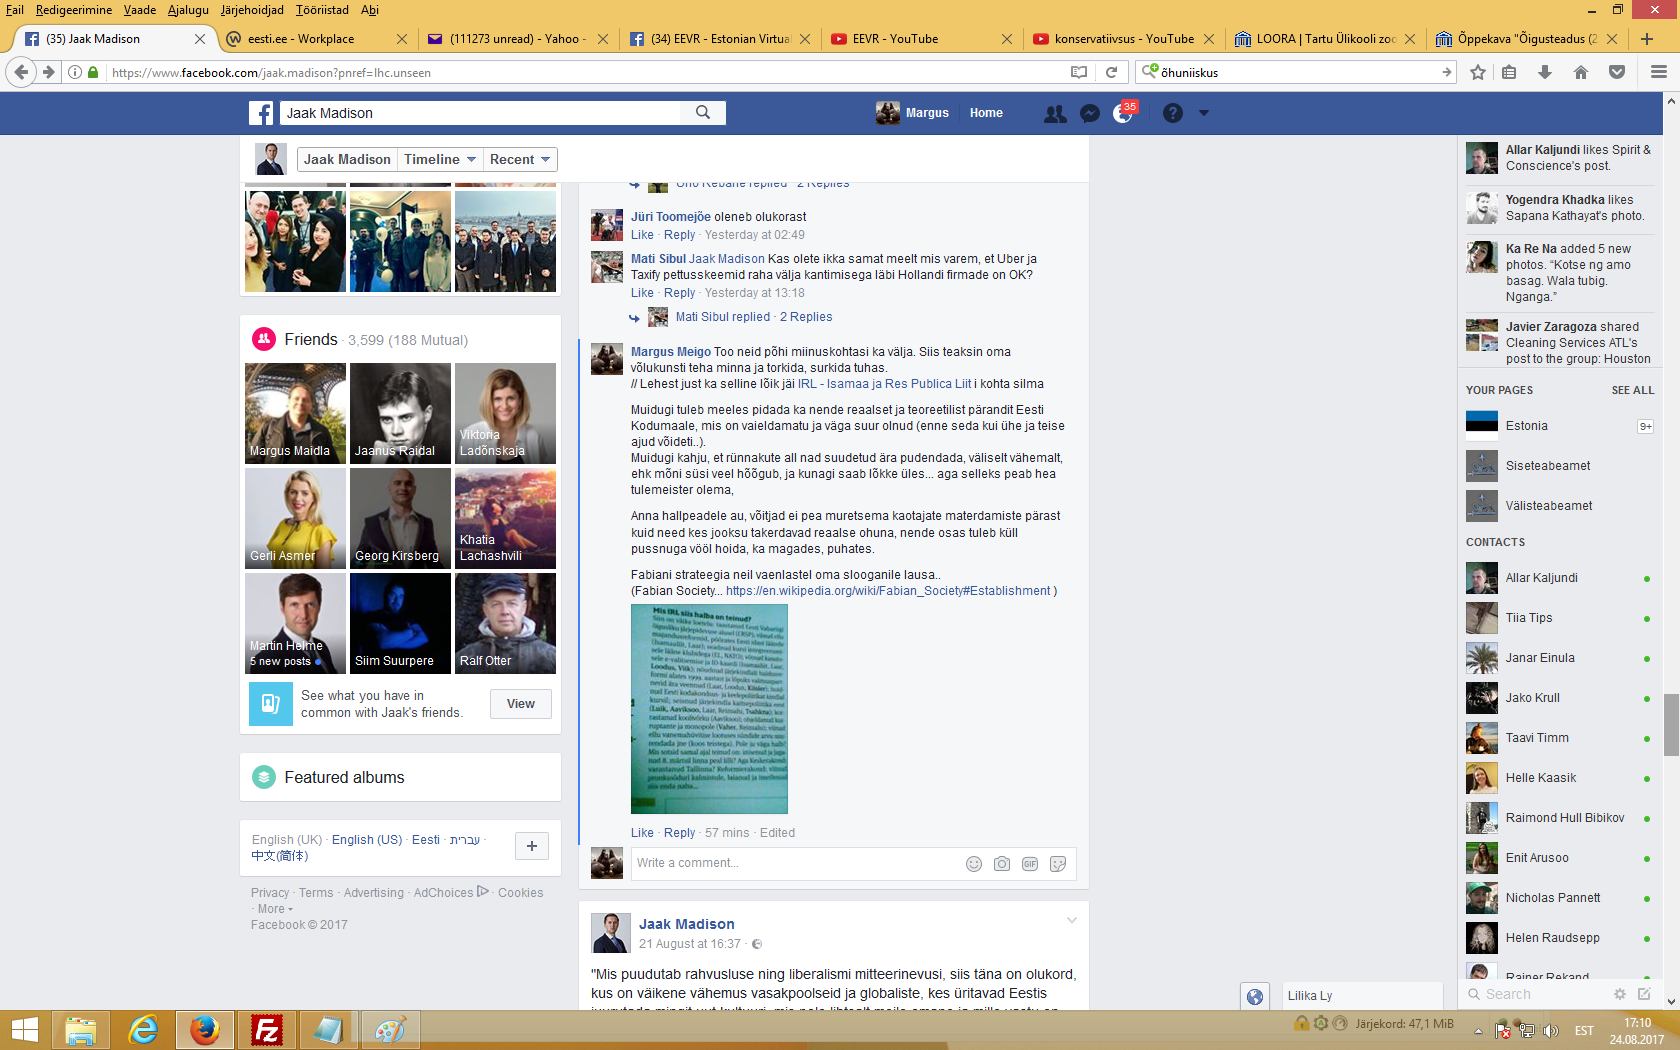This screenshot has height=1050, width=1680.
Task: Click the Windows Start button
Action: point(24,1030)
